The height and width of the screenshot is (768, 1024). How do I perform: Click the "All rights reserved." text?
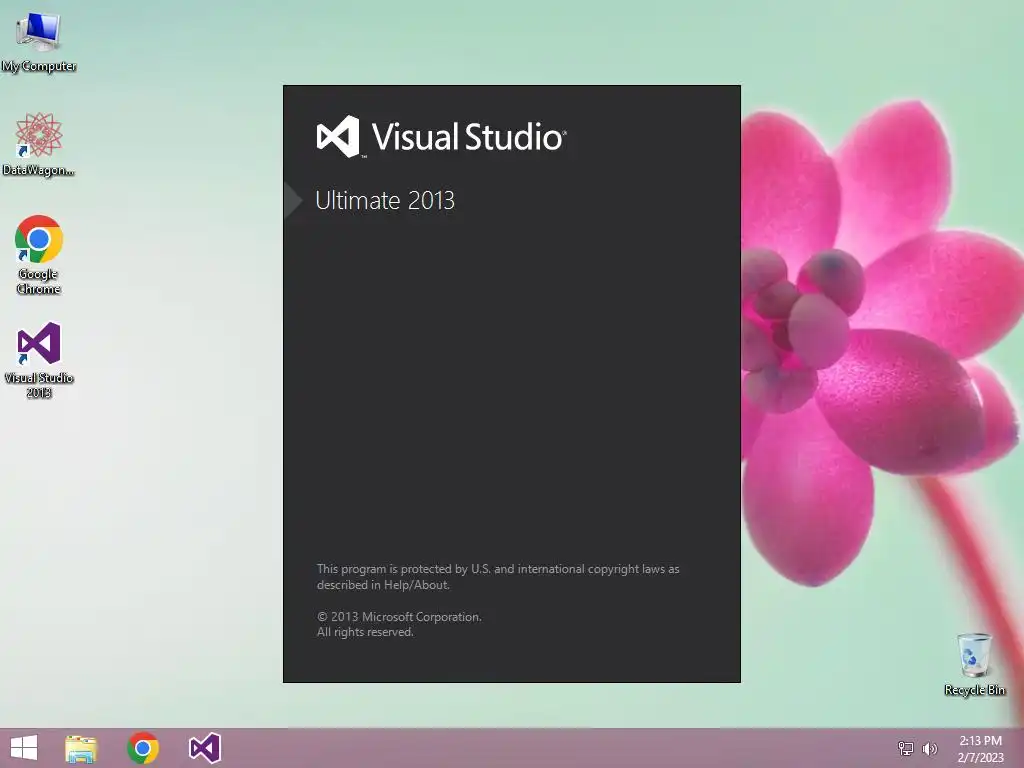click(365, 632)
